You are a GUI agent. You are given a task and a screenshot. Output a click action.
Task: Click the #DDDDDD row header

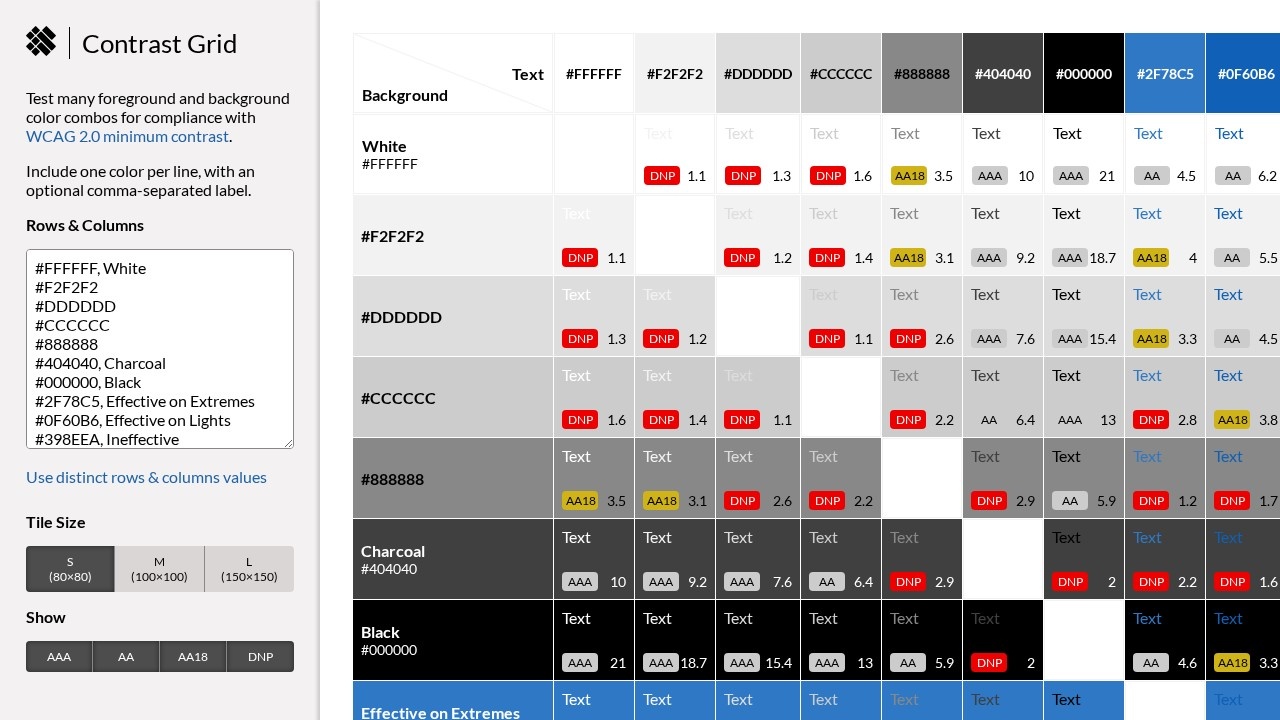453,316
